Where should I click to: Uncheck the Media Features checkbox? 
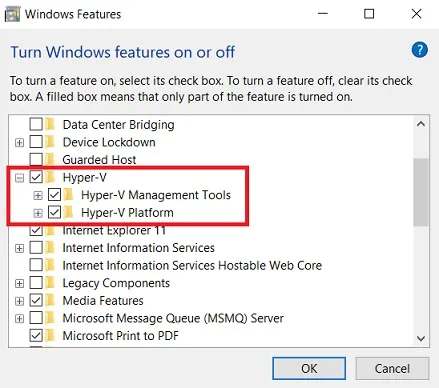36,300
